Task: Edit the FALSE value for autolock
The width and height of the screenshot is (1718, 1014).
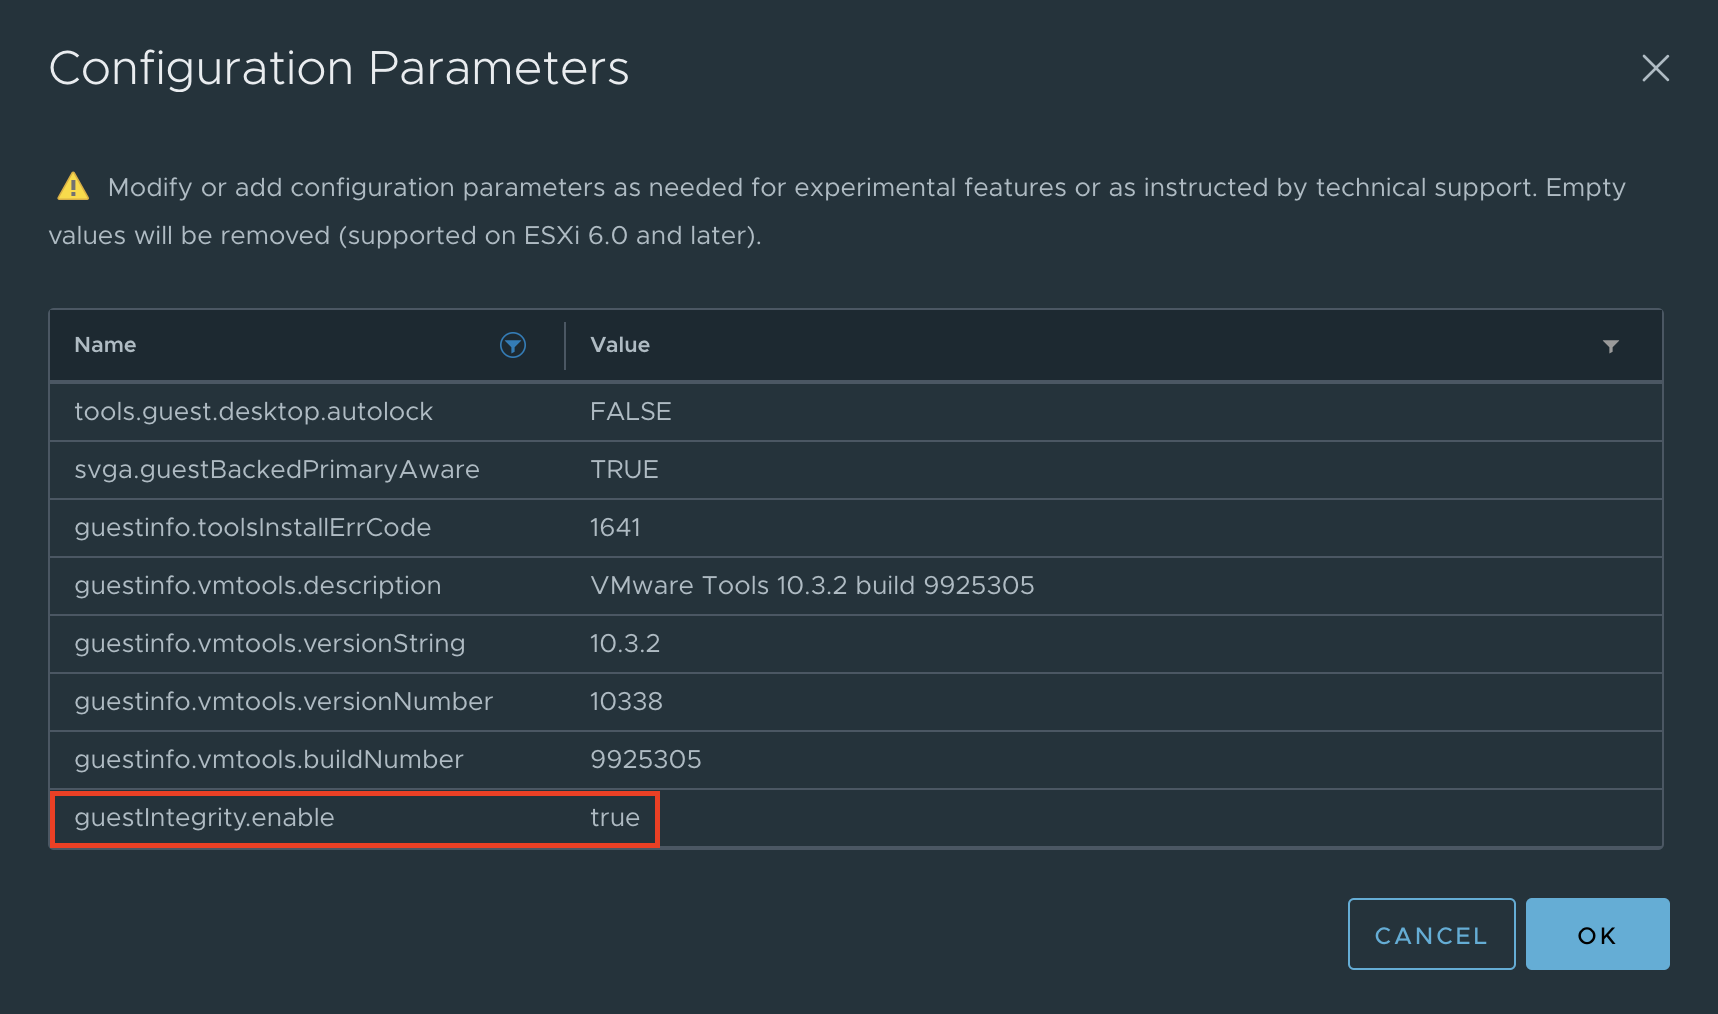Action: [x=630, y=412]
